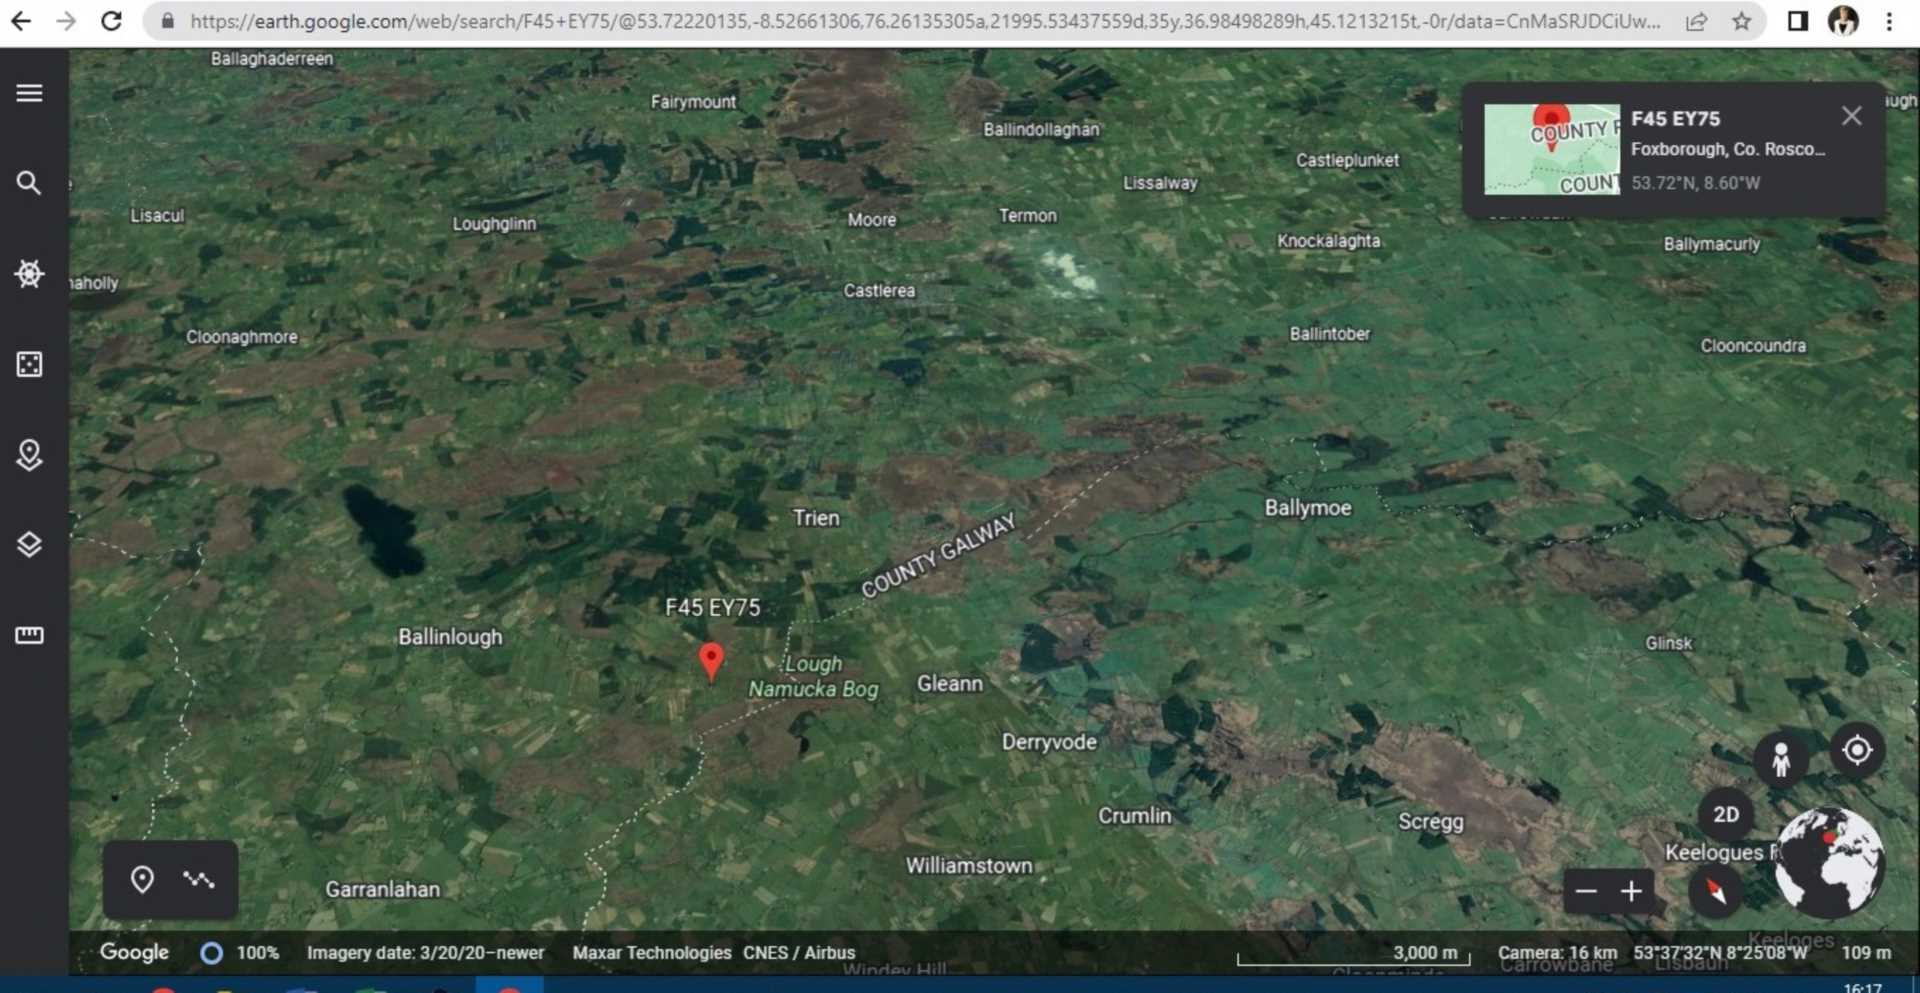Open Map Style layers icon
The width and height of the screenshot is (1920, 993).
(29, 544)
